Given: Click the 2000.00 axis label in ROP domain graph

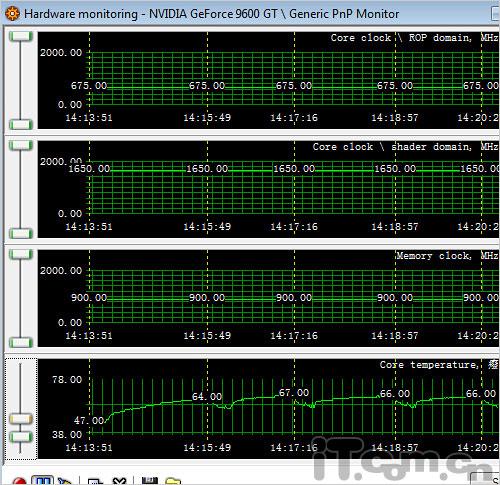Looking at the screenshot, I should (61, 52).
